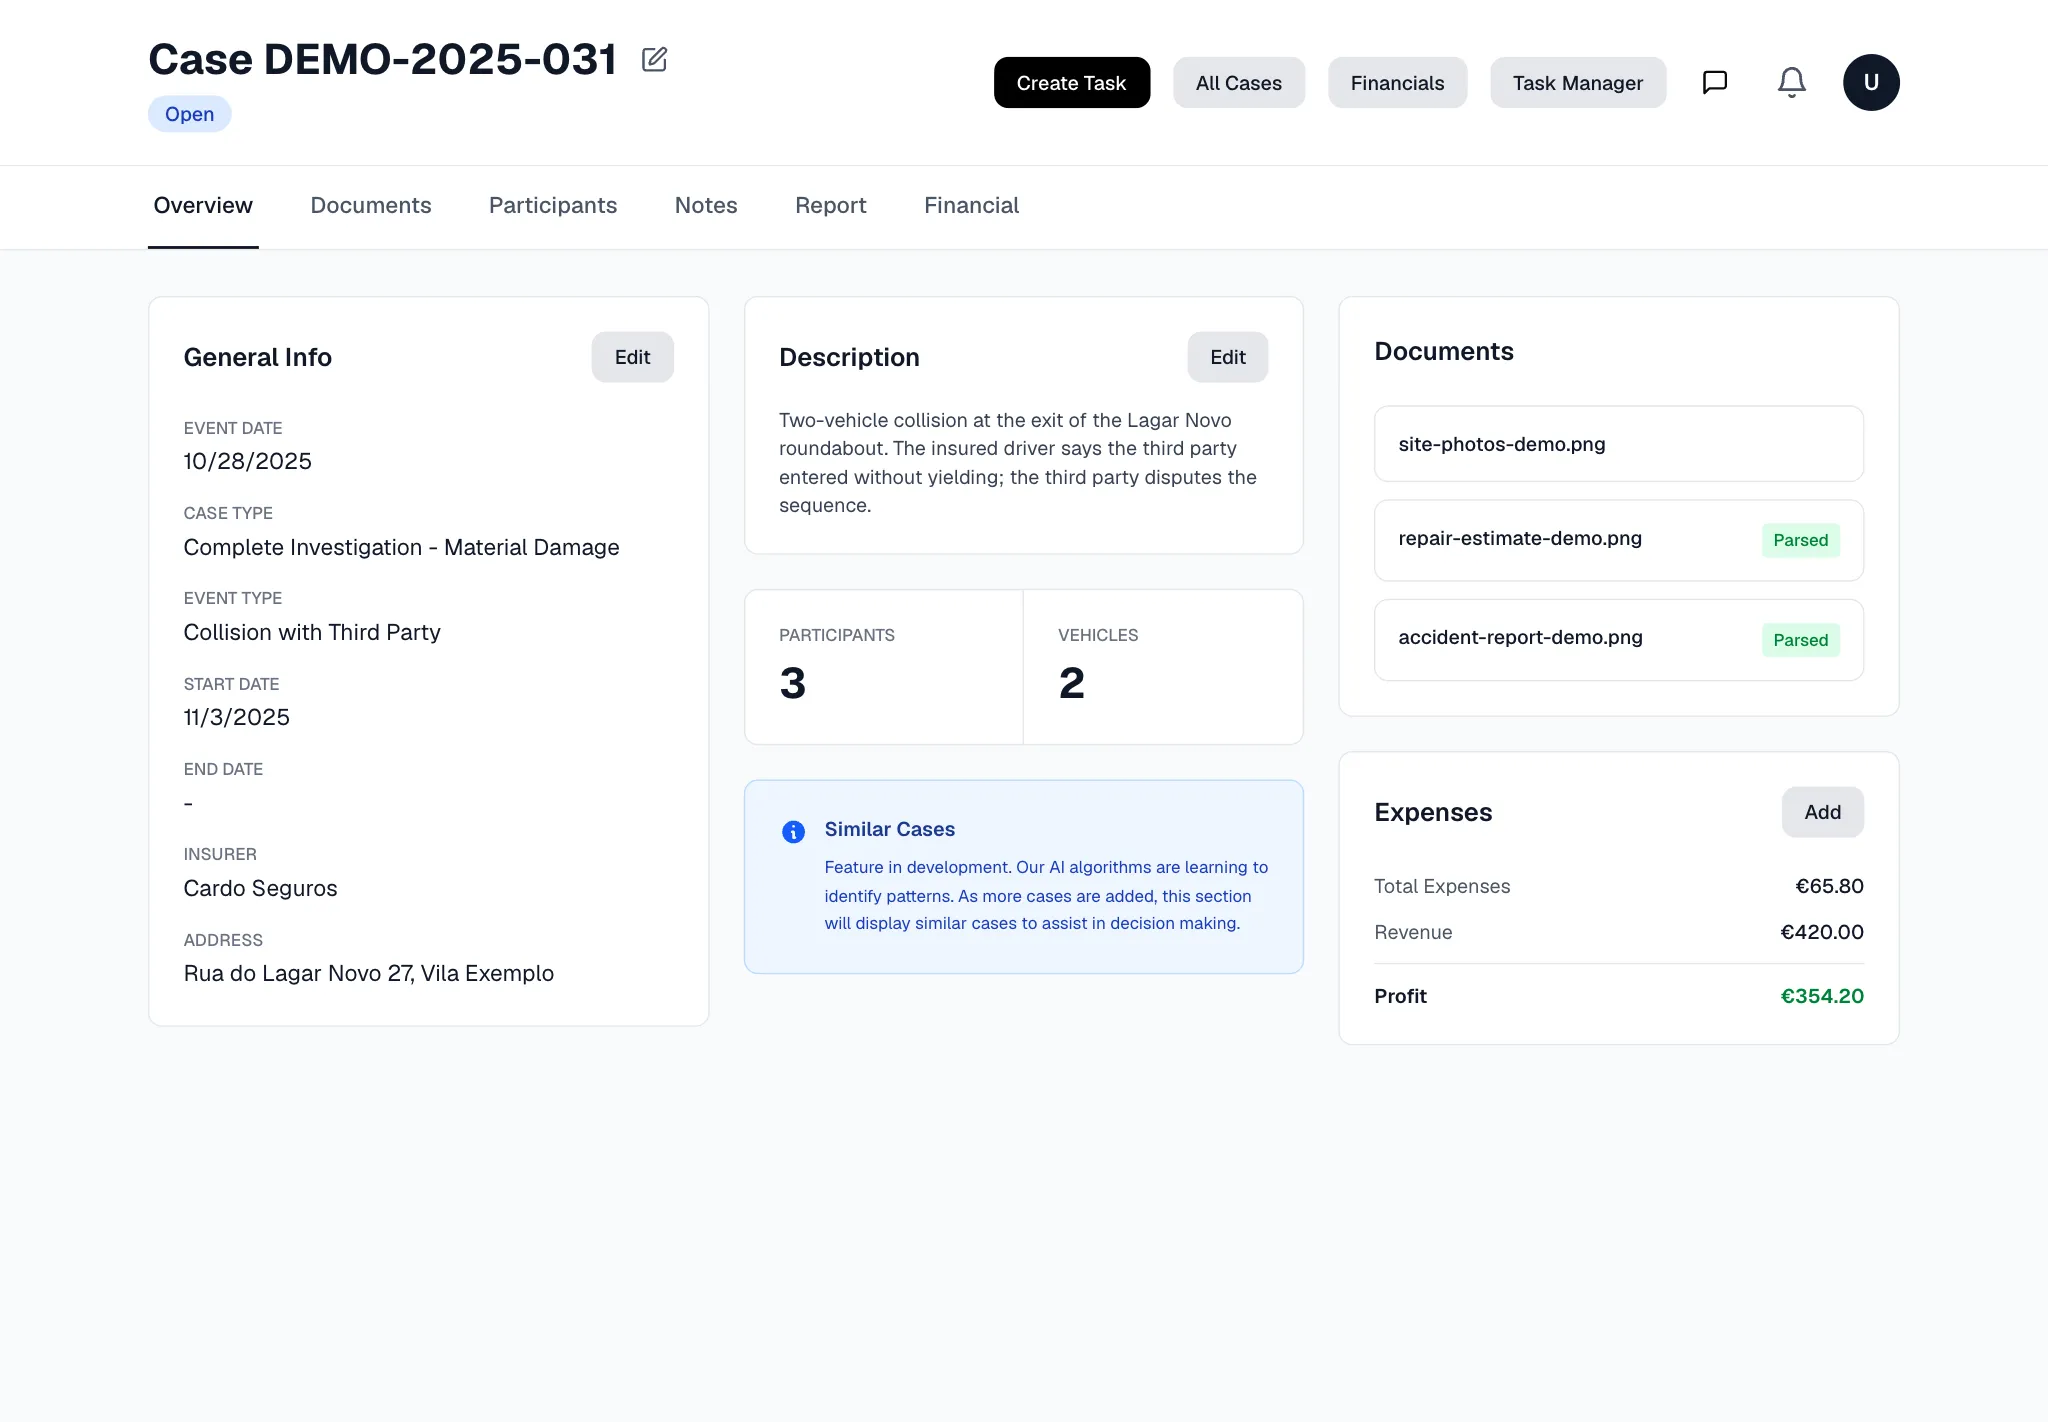Click Parsed badge on accident-report-demo.png

pos(1800,640)
